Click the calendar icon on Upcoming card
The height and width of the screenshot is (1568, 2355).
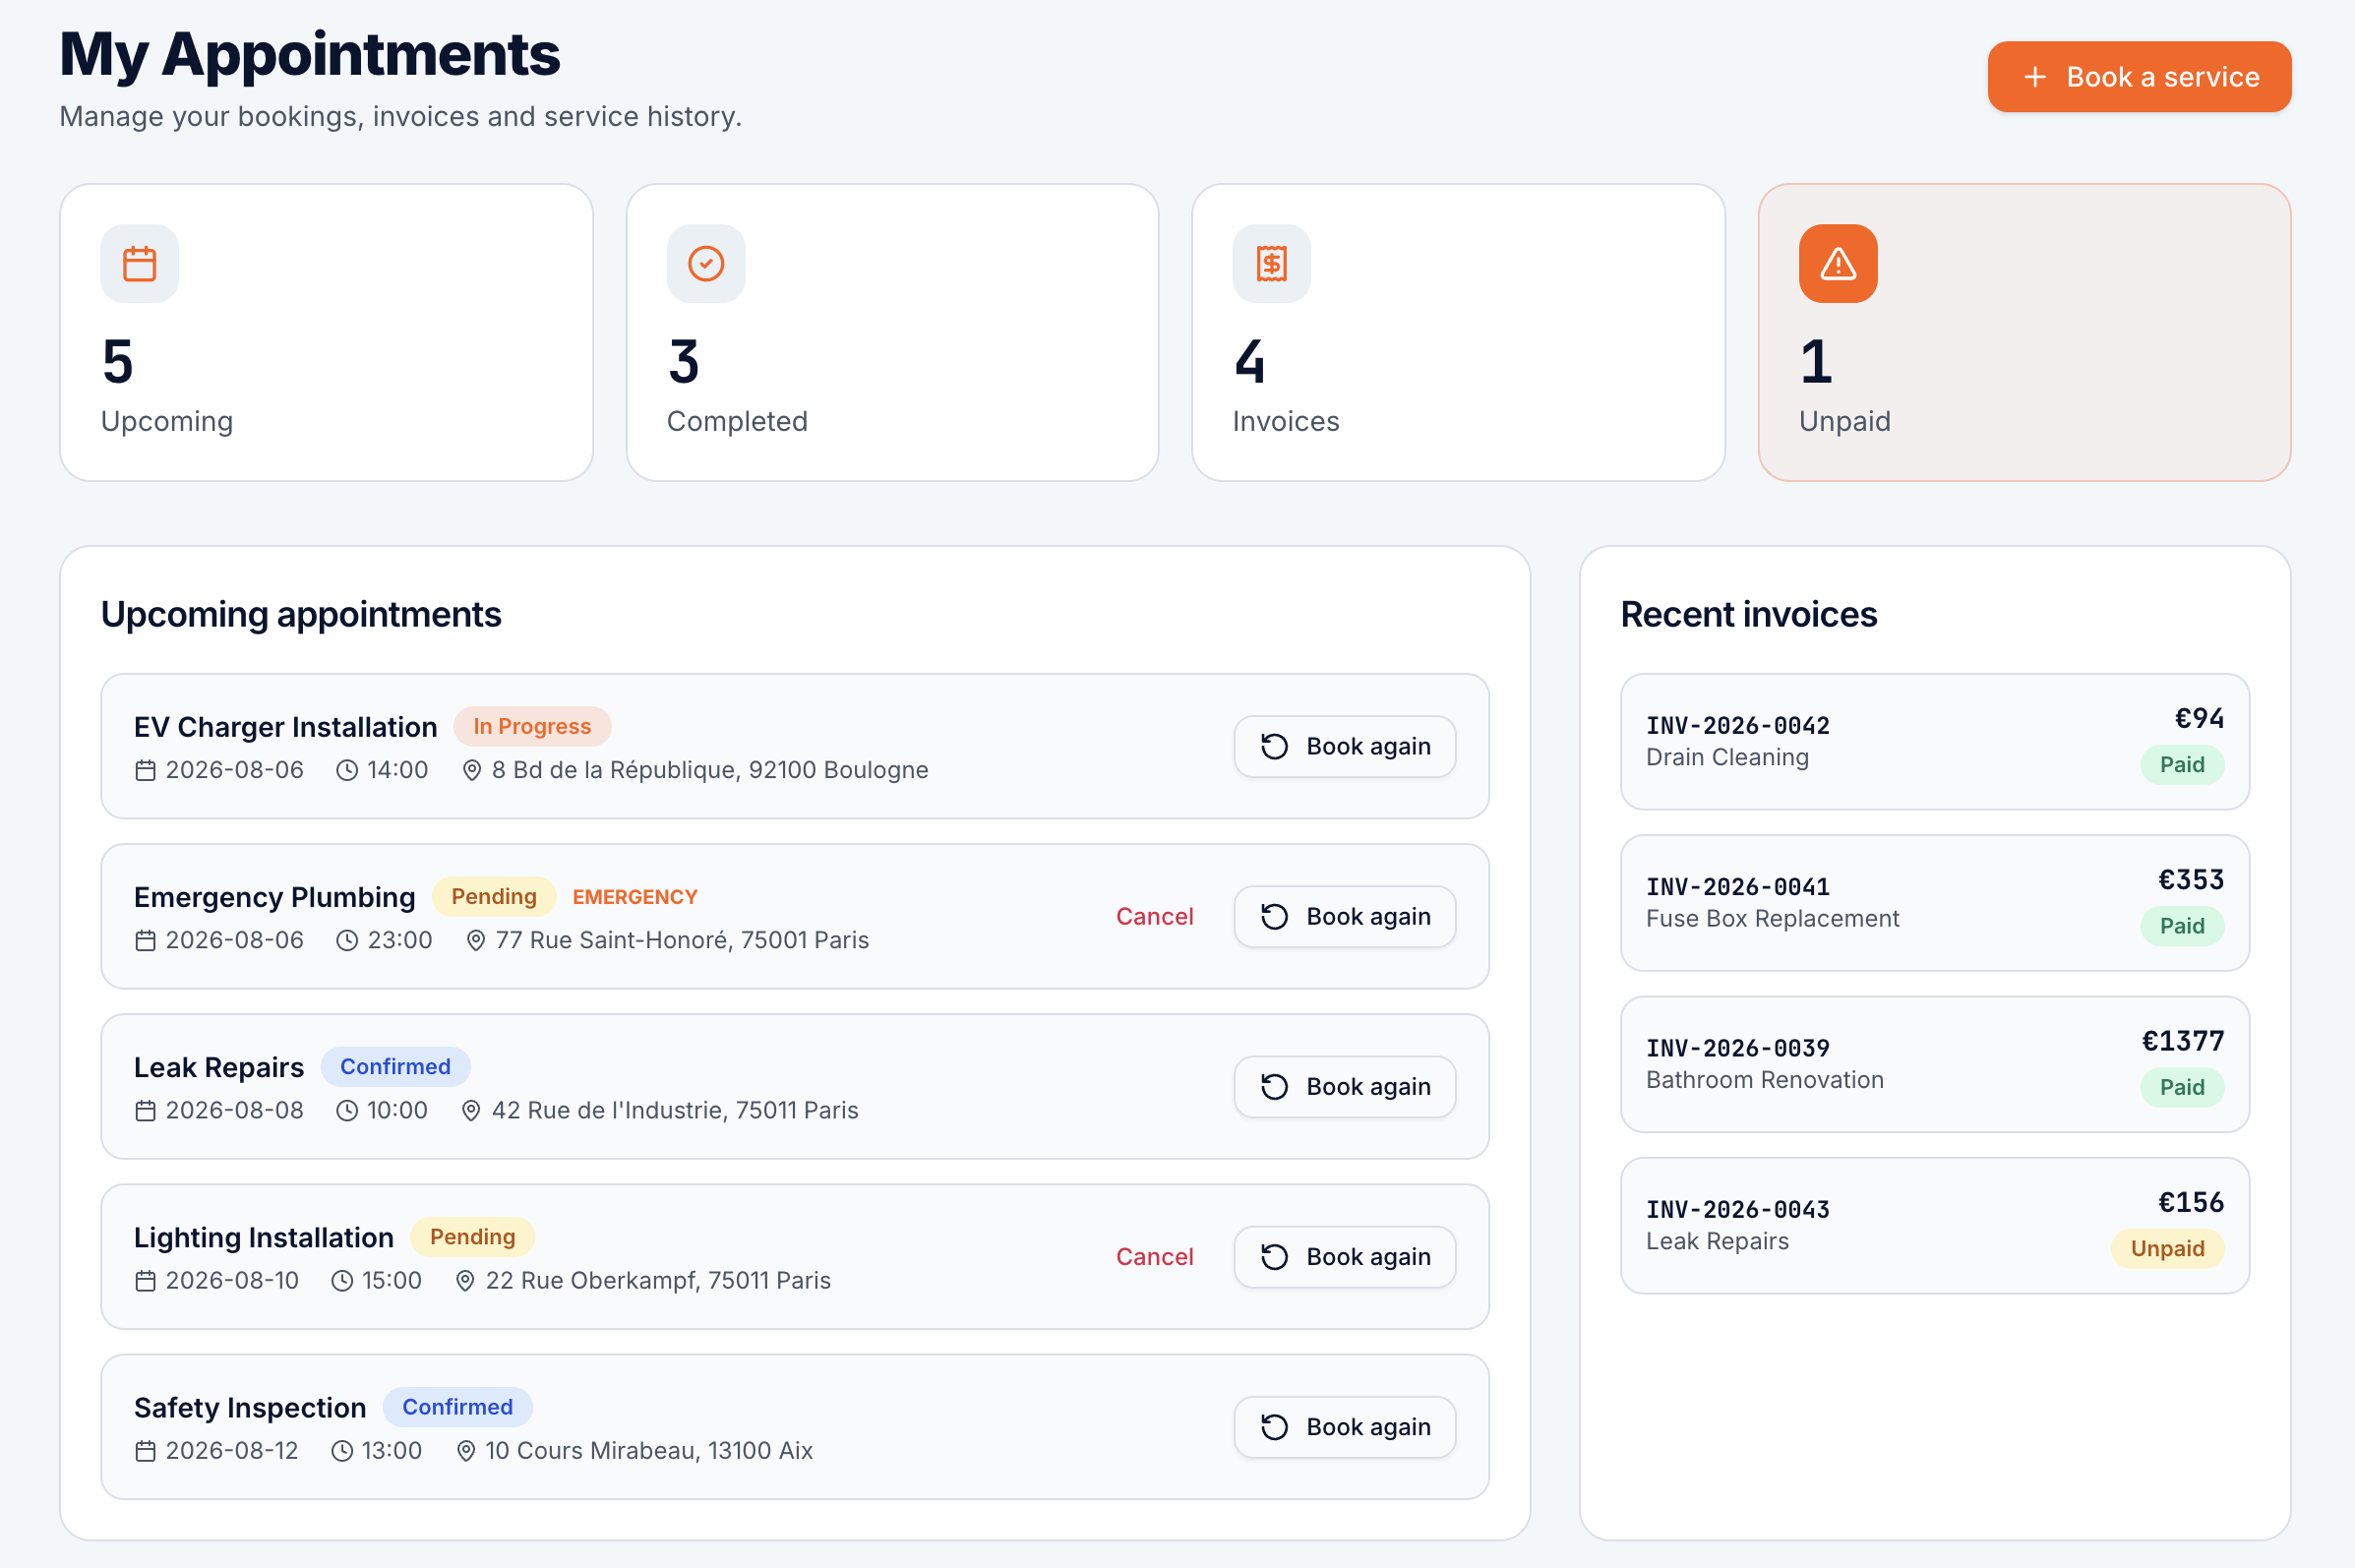click(139, 264)
